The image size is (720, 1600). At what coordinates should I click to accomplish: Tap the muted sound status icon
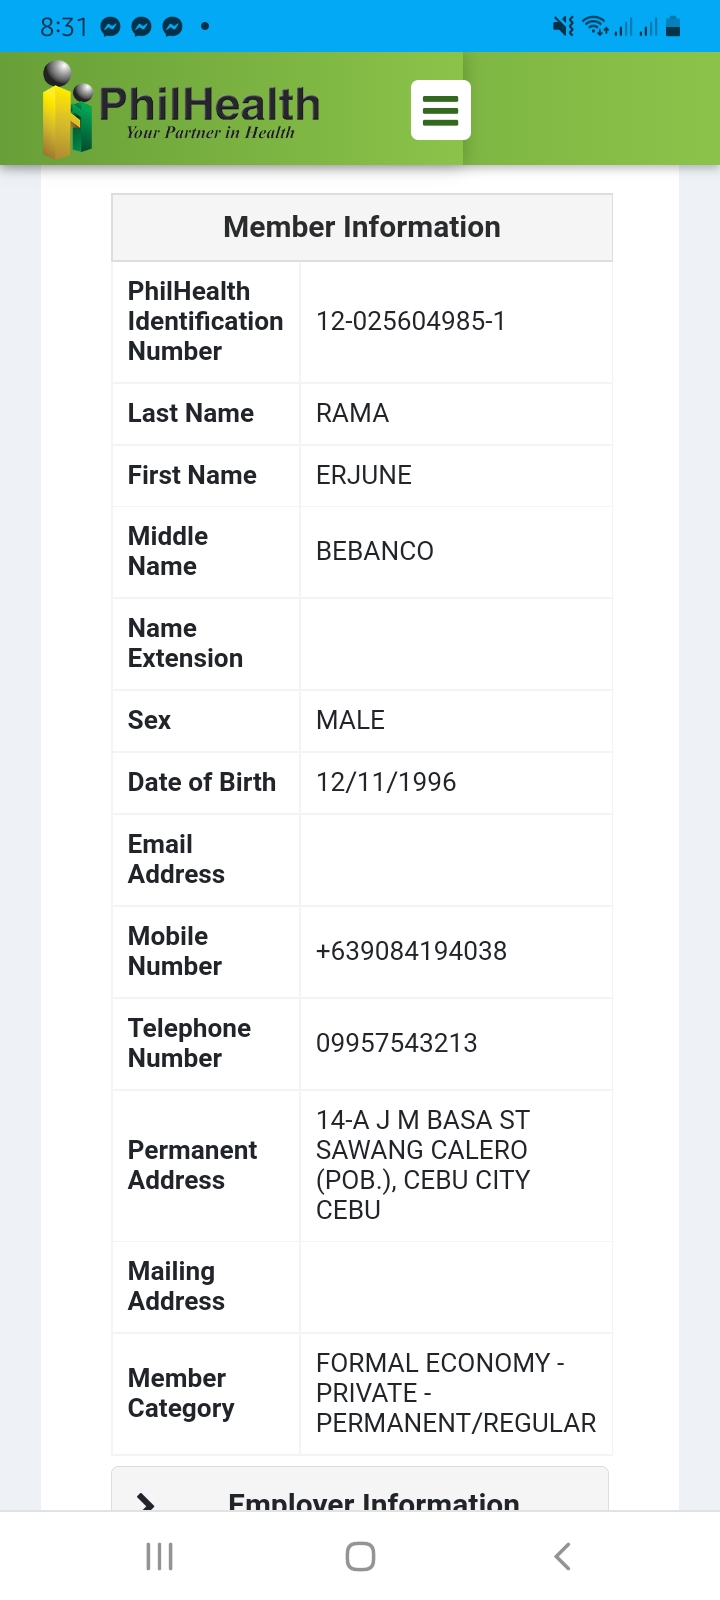(x=563, y=27)
